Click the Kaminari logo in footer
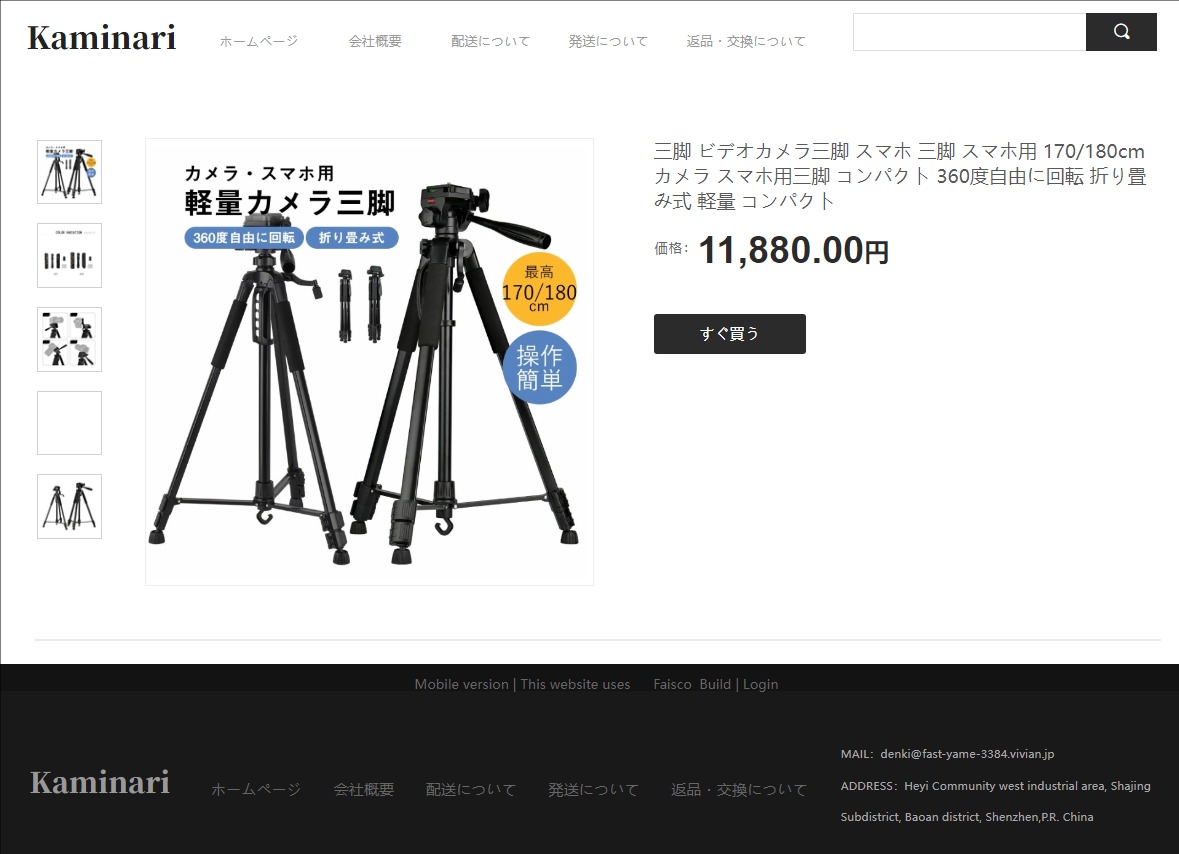1179x854 pixels. (x=100, y=782)
